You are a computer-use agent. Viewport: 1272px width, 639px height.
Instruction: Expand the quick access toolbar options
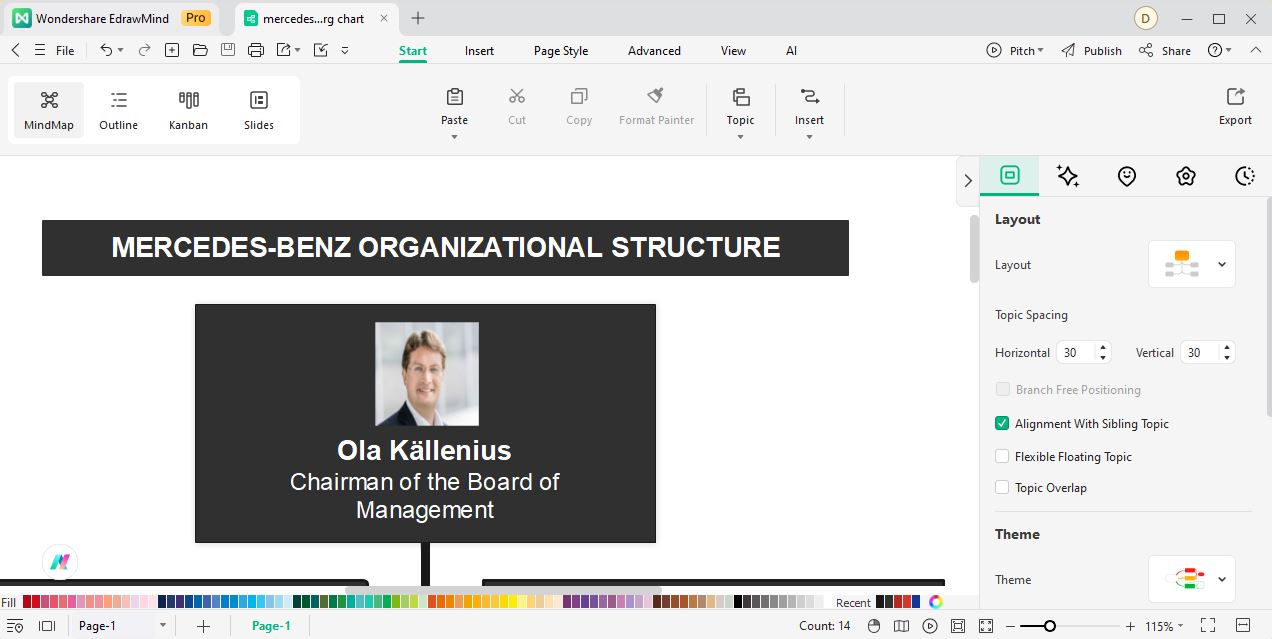tap(345, 50)
